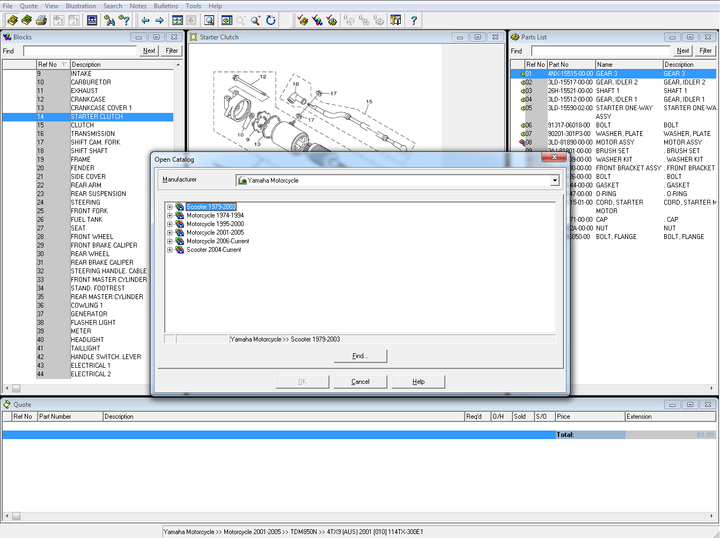This screenshot has width=720, height=538.
Task: Open the Illustration menu
Action: pyautogui.click(x=80, y=6)
